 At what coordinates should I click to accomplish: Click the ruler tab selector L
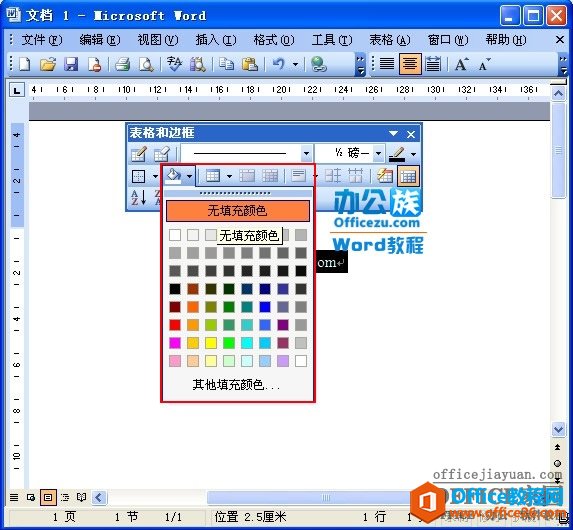pos(17,90)
